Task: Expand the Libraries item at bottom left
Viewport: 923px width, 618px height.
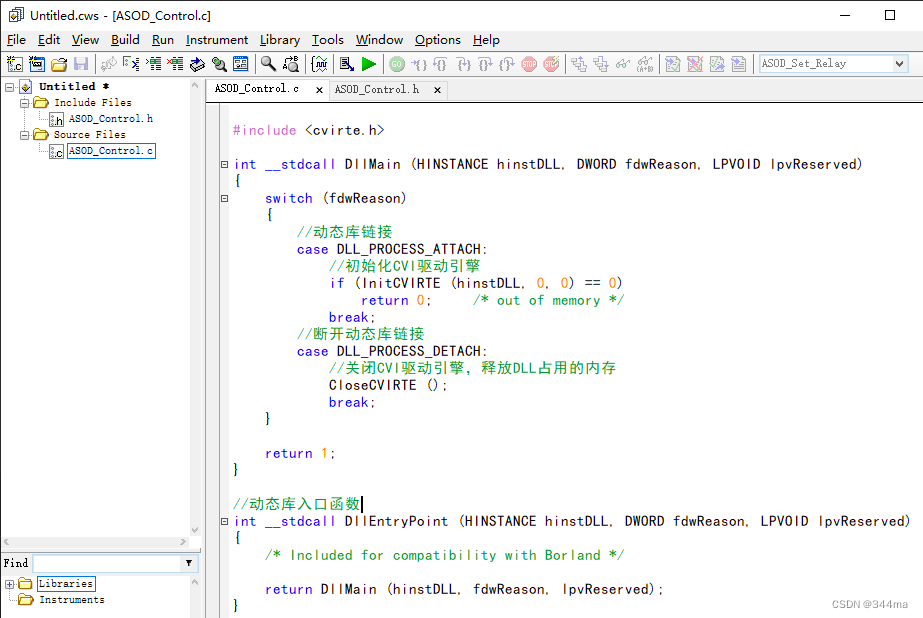Action: coord(8,583)
